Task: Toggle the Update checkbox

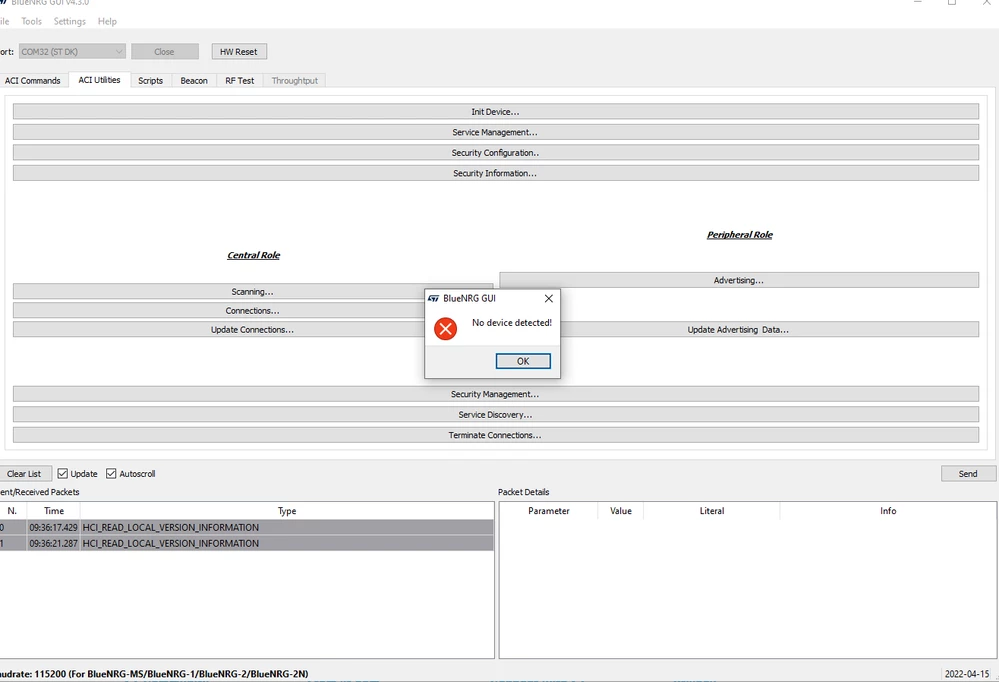Action: pos(62,474)
